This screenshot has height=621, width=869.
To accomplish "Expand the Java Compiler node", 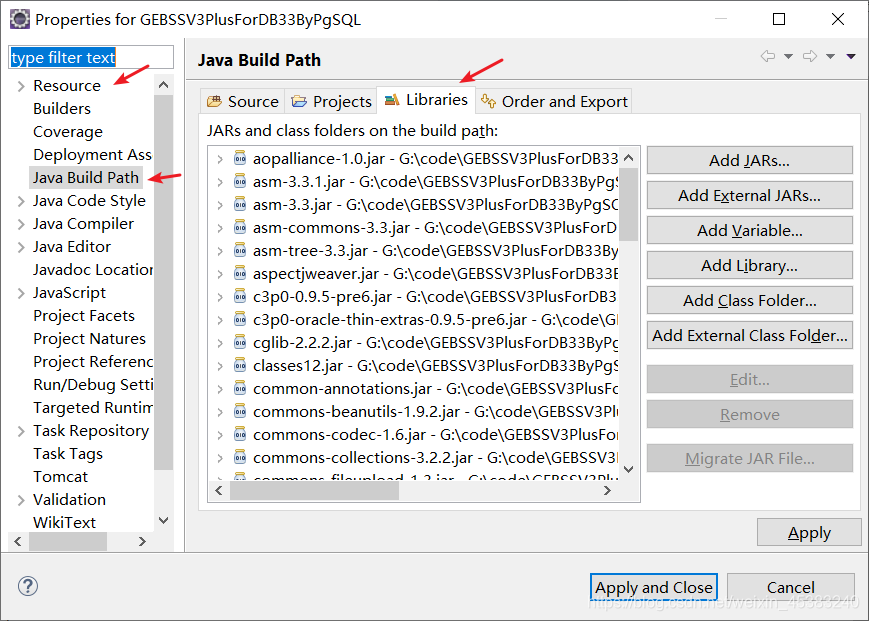I will point(21,224).
